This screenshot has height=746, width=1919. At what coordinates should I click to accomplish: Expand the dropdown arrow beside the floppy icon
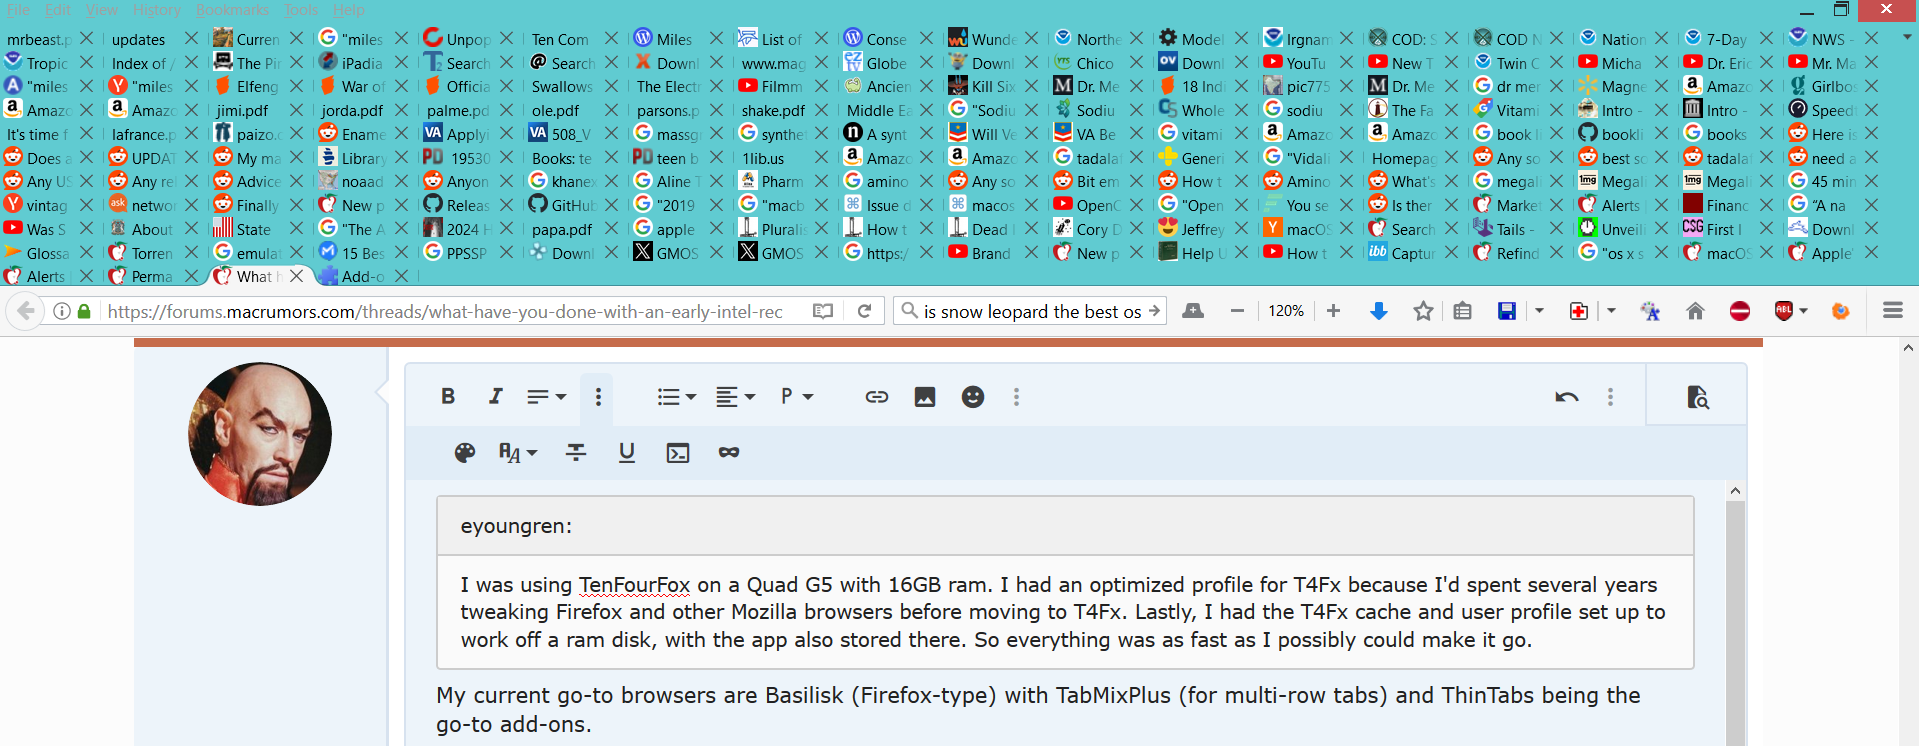coord(1539,311)
